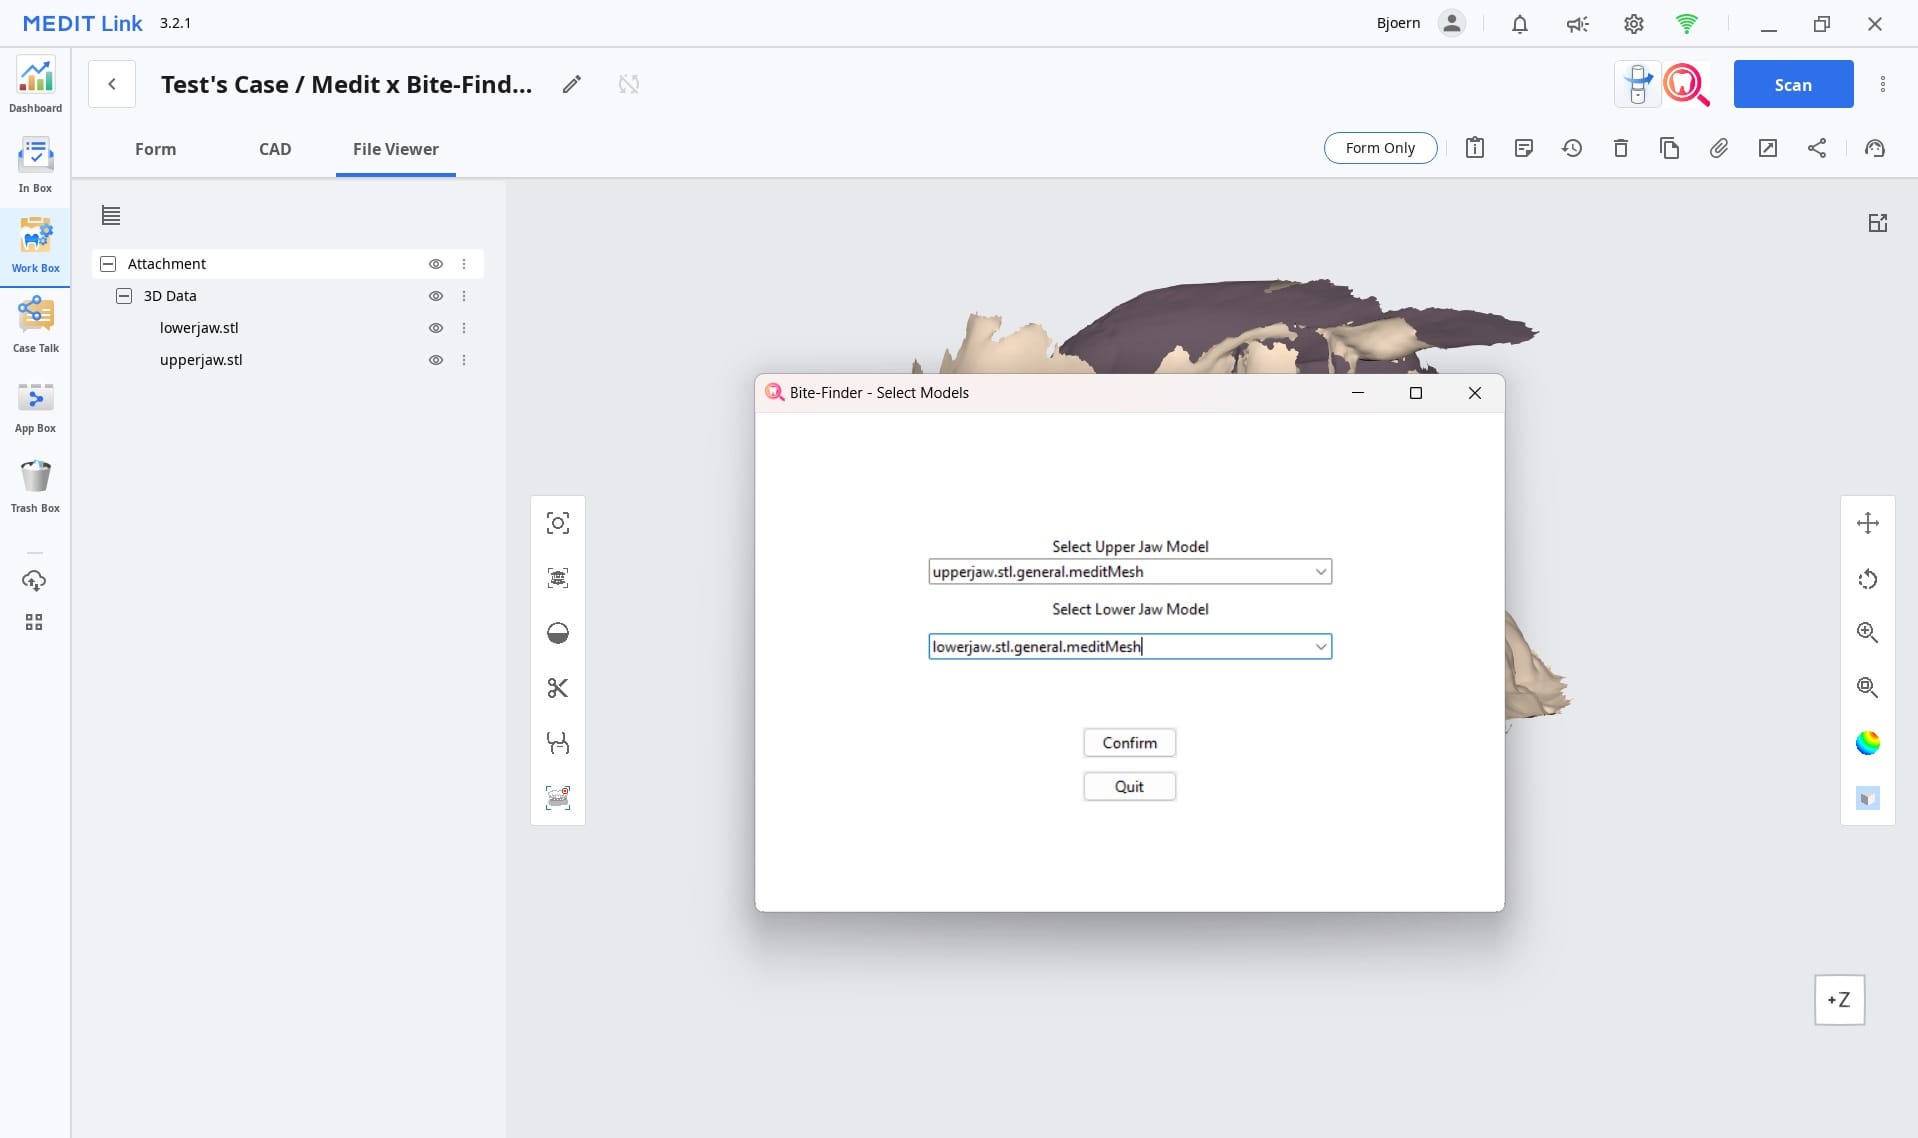The height and width of the screenshot is (1138, 1918).
Task: Toggle the model color map icon
Action: [x=1868, y=743]
